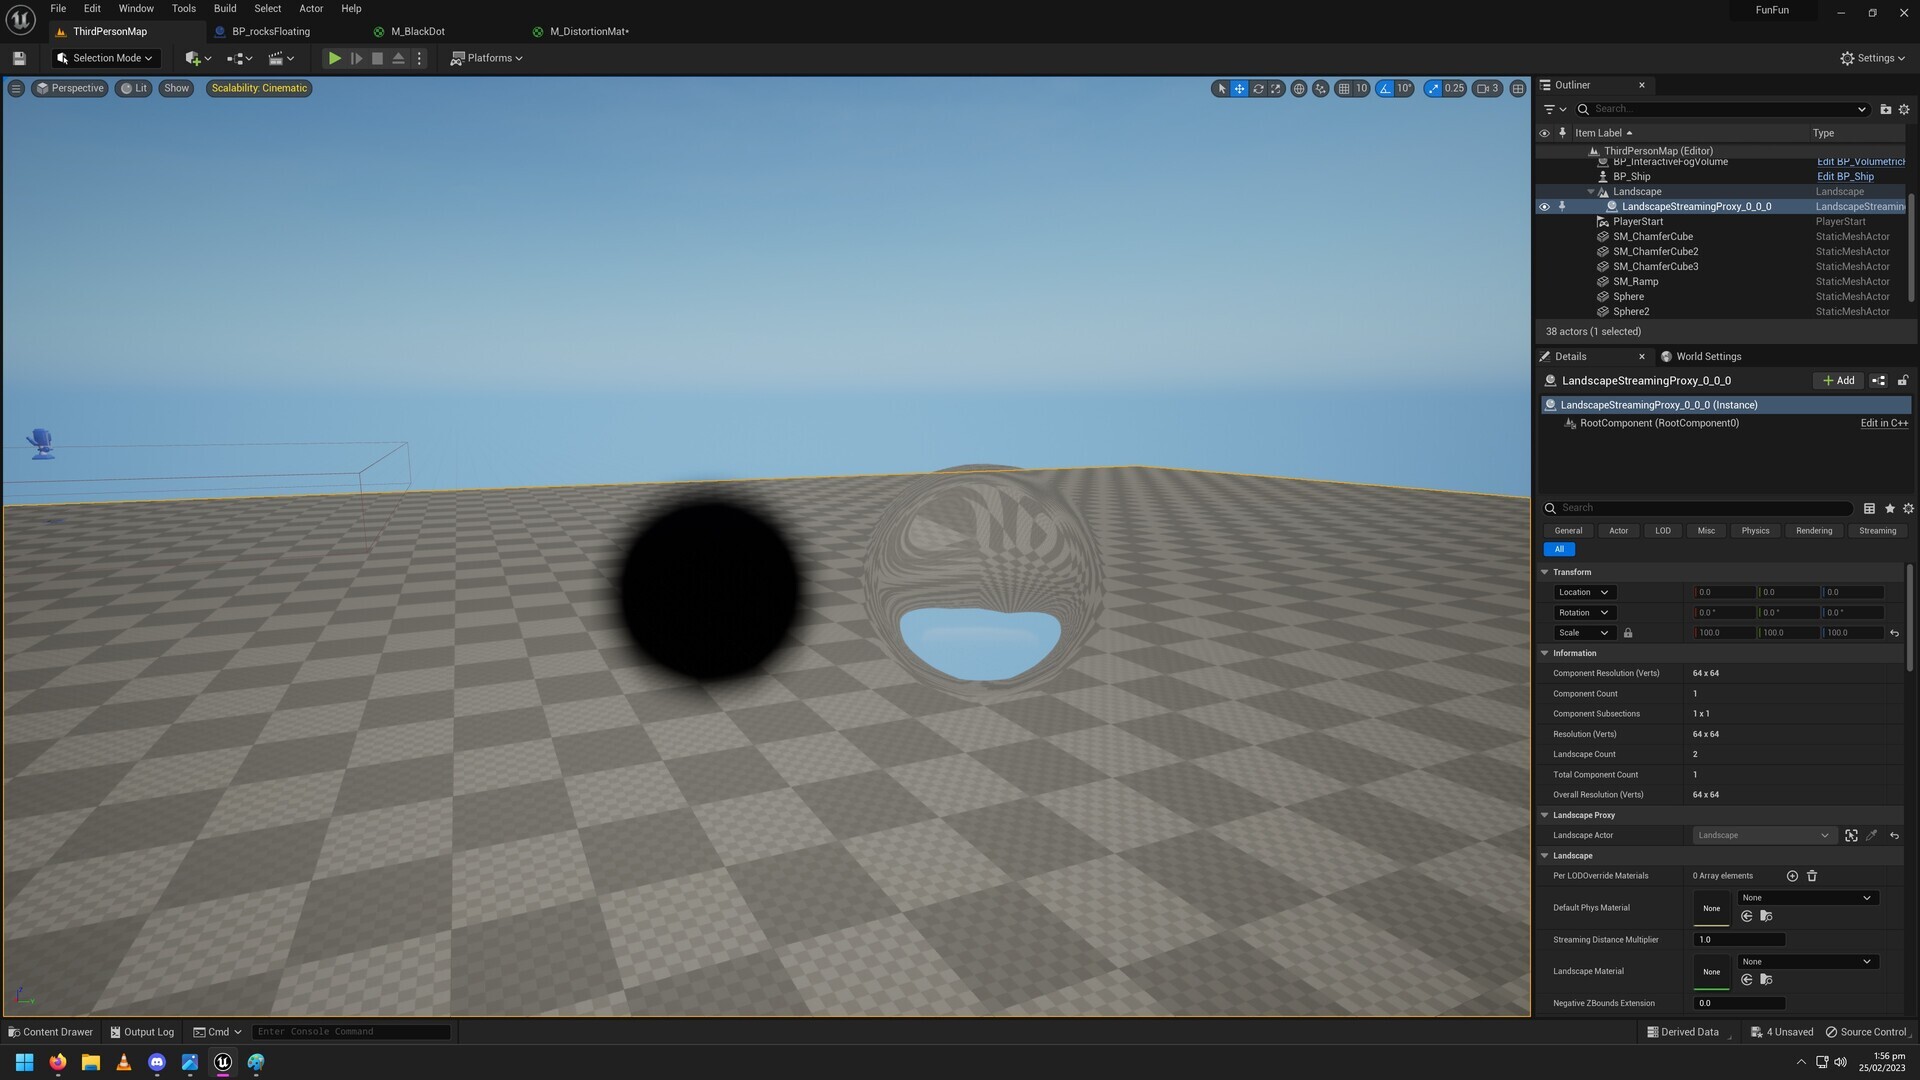Collapse the Landscape tree item in Outliner
The height and width of the screenshot is (1080, 1920).
pos(1590,191)
